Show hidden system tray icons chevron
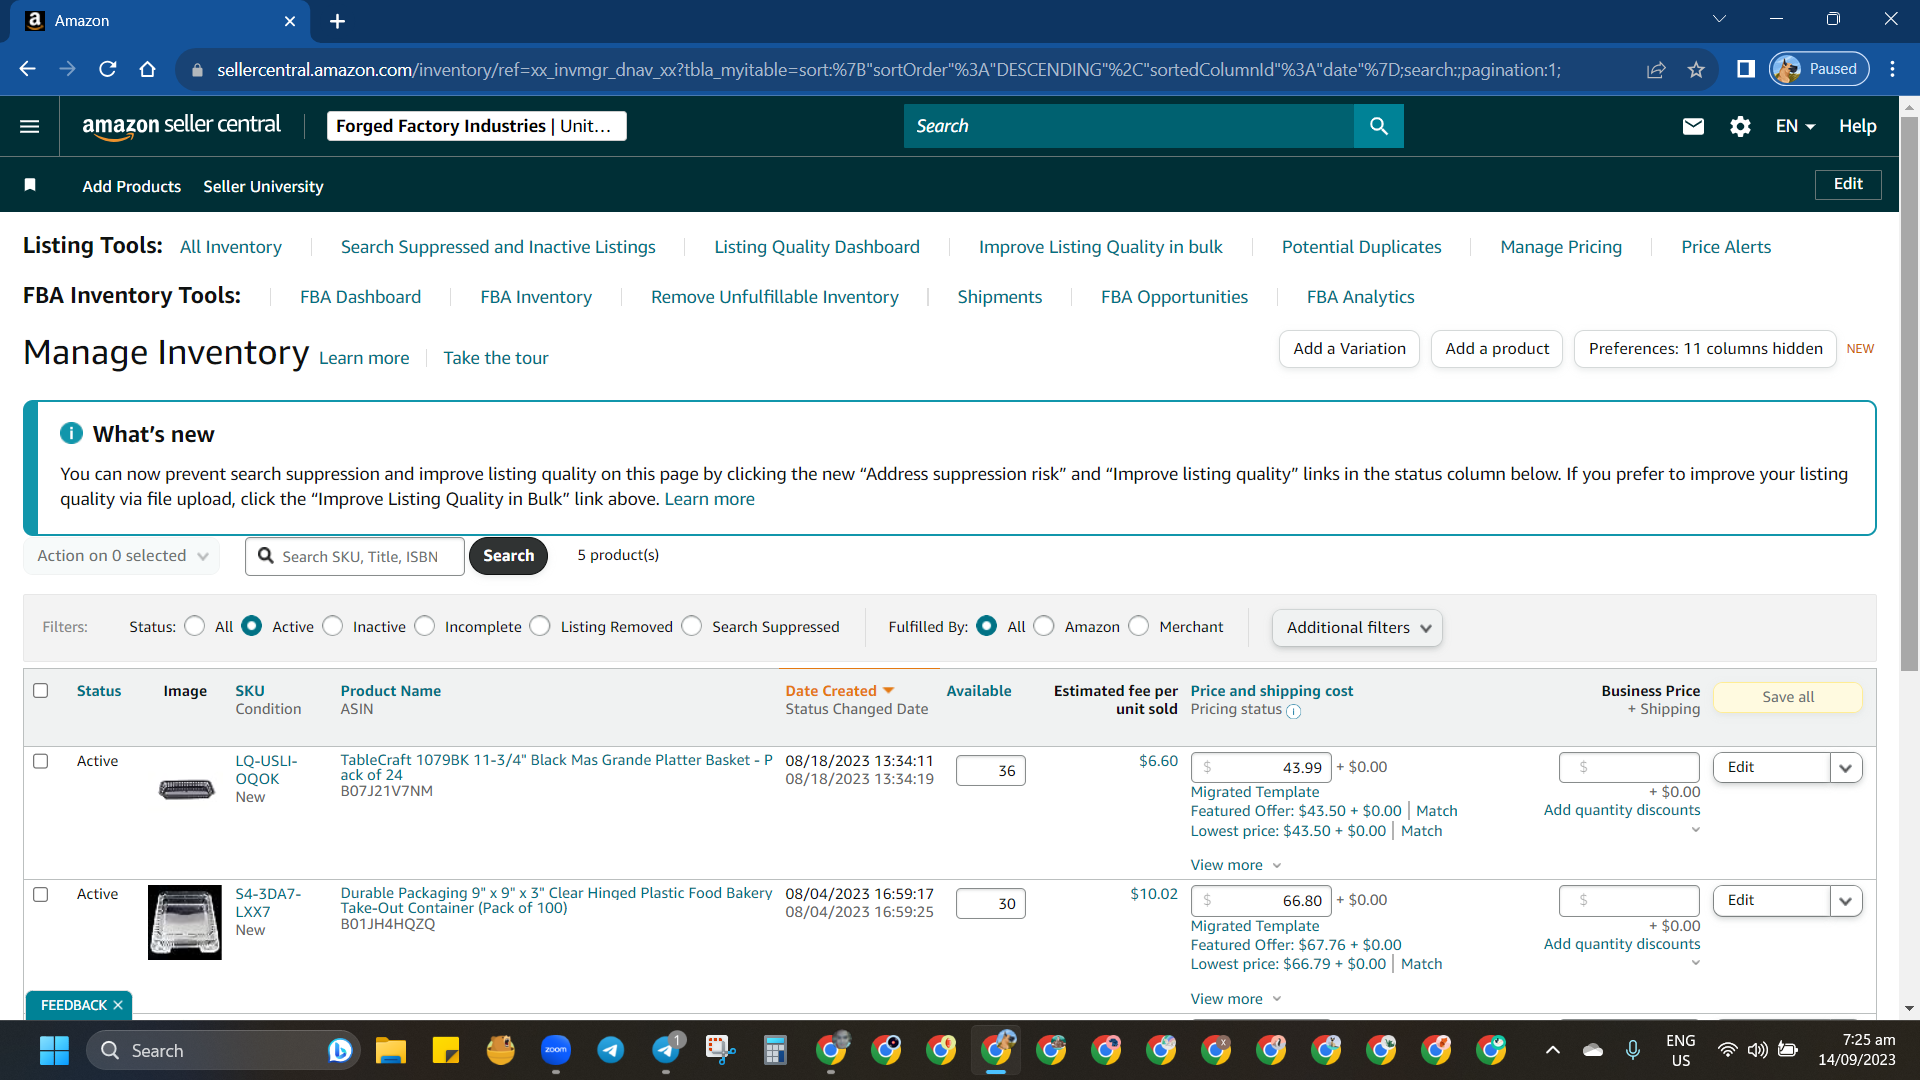1920x1080 pixels. click(x=1553, y=1050)
